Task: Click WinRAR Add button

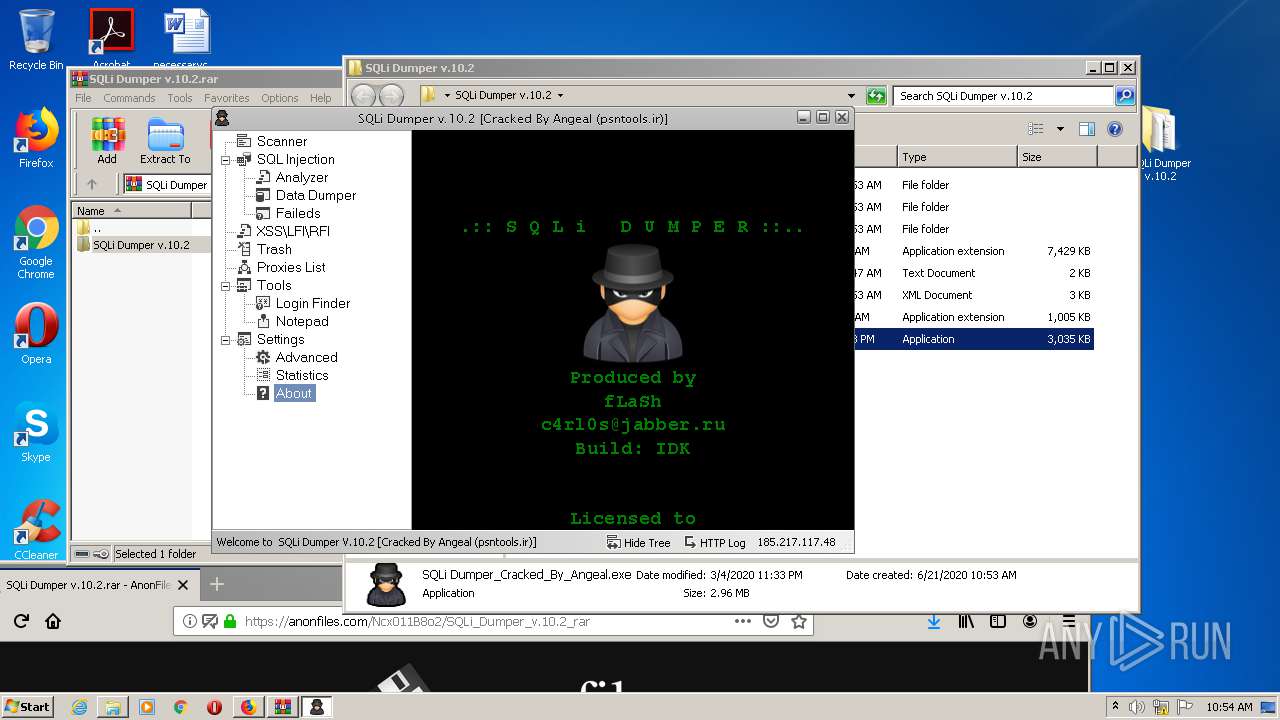Action: pos(107,141)
